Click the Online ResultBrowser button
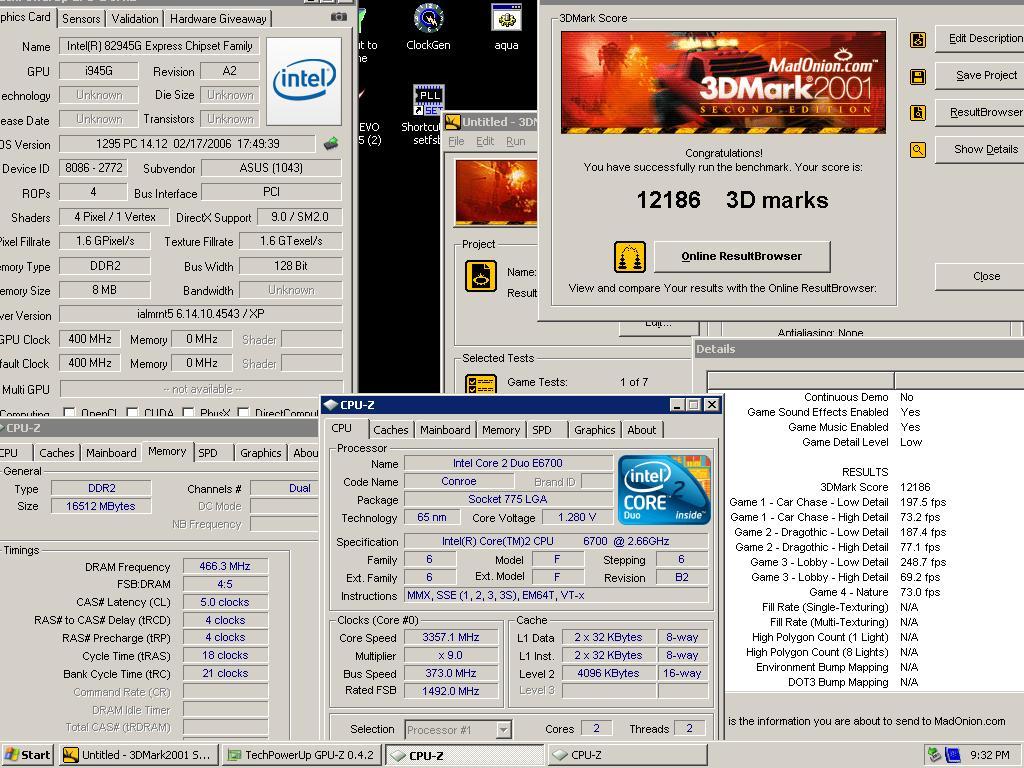The height and width of the screenshot is (768, 1024). (x=742, y=256)
